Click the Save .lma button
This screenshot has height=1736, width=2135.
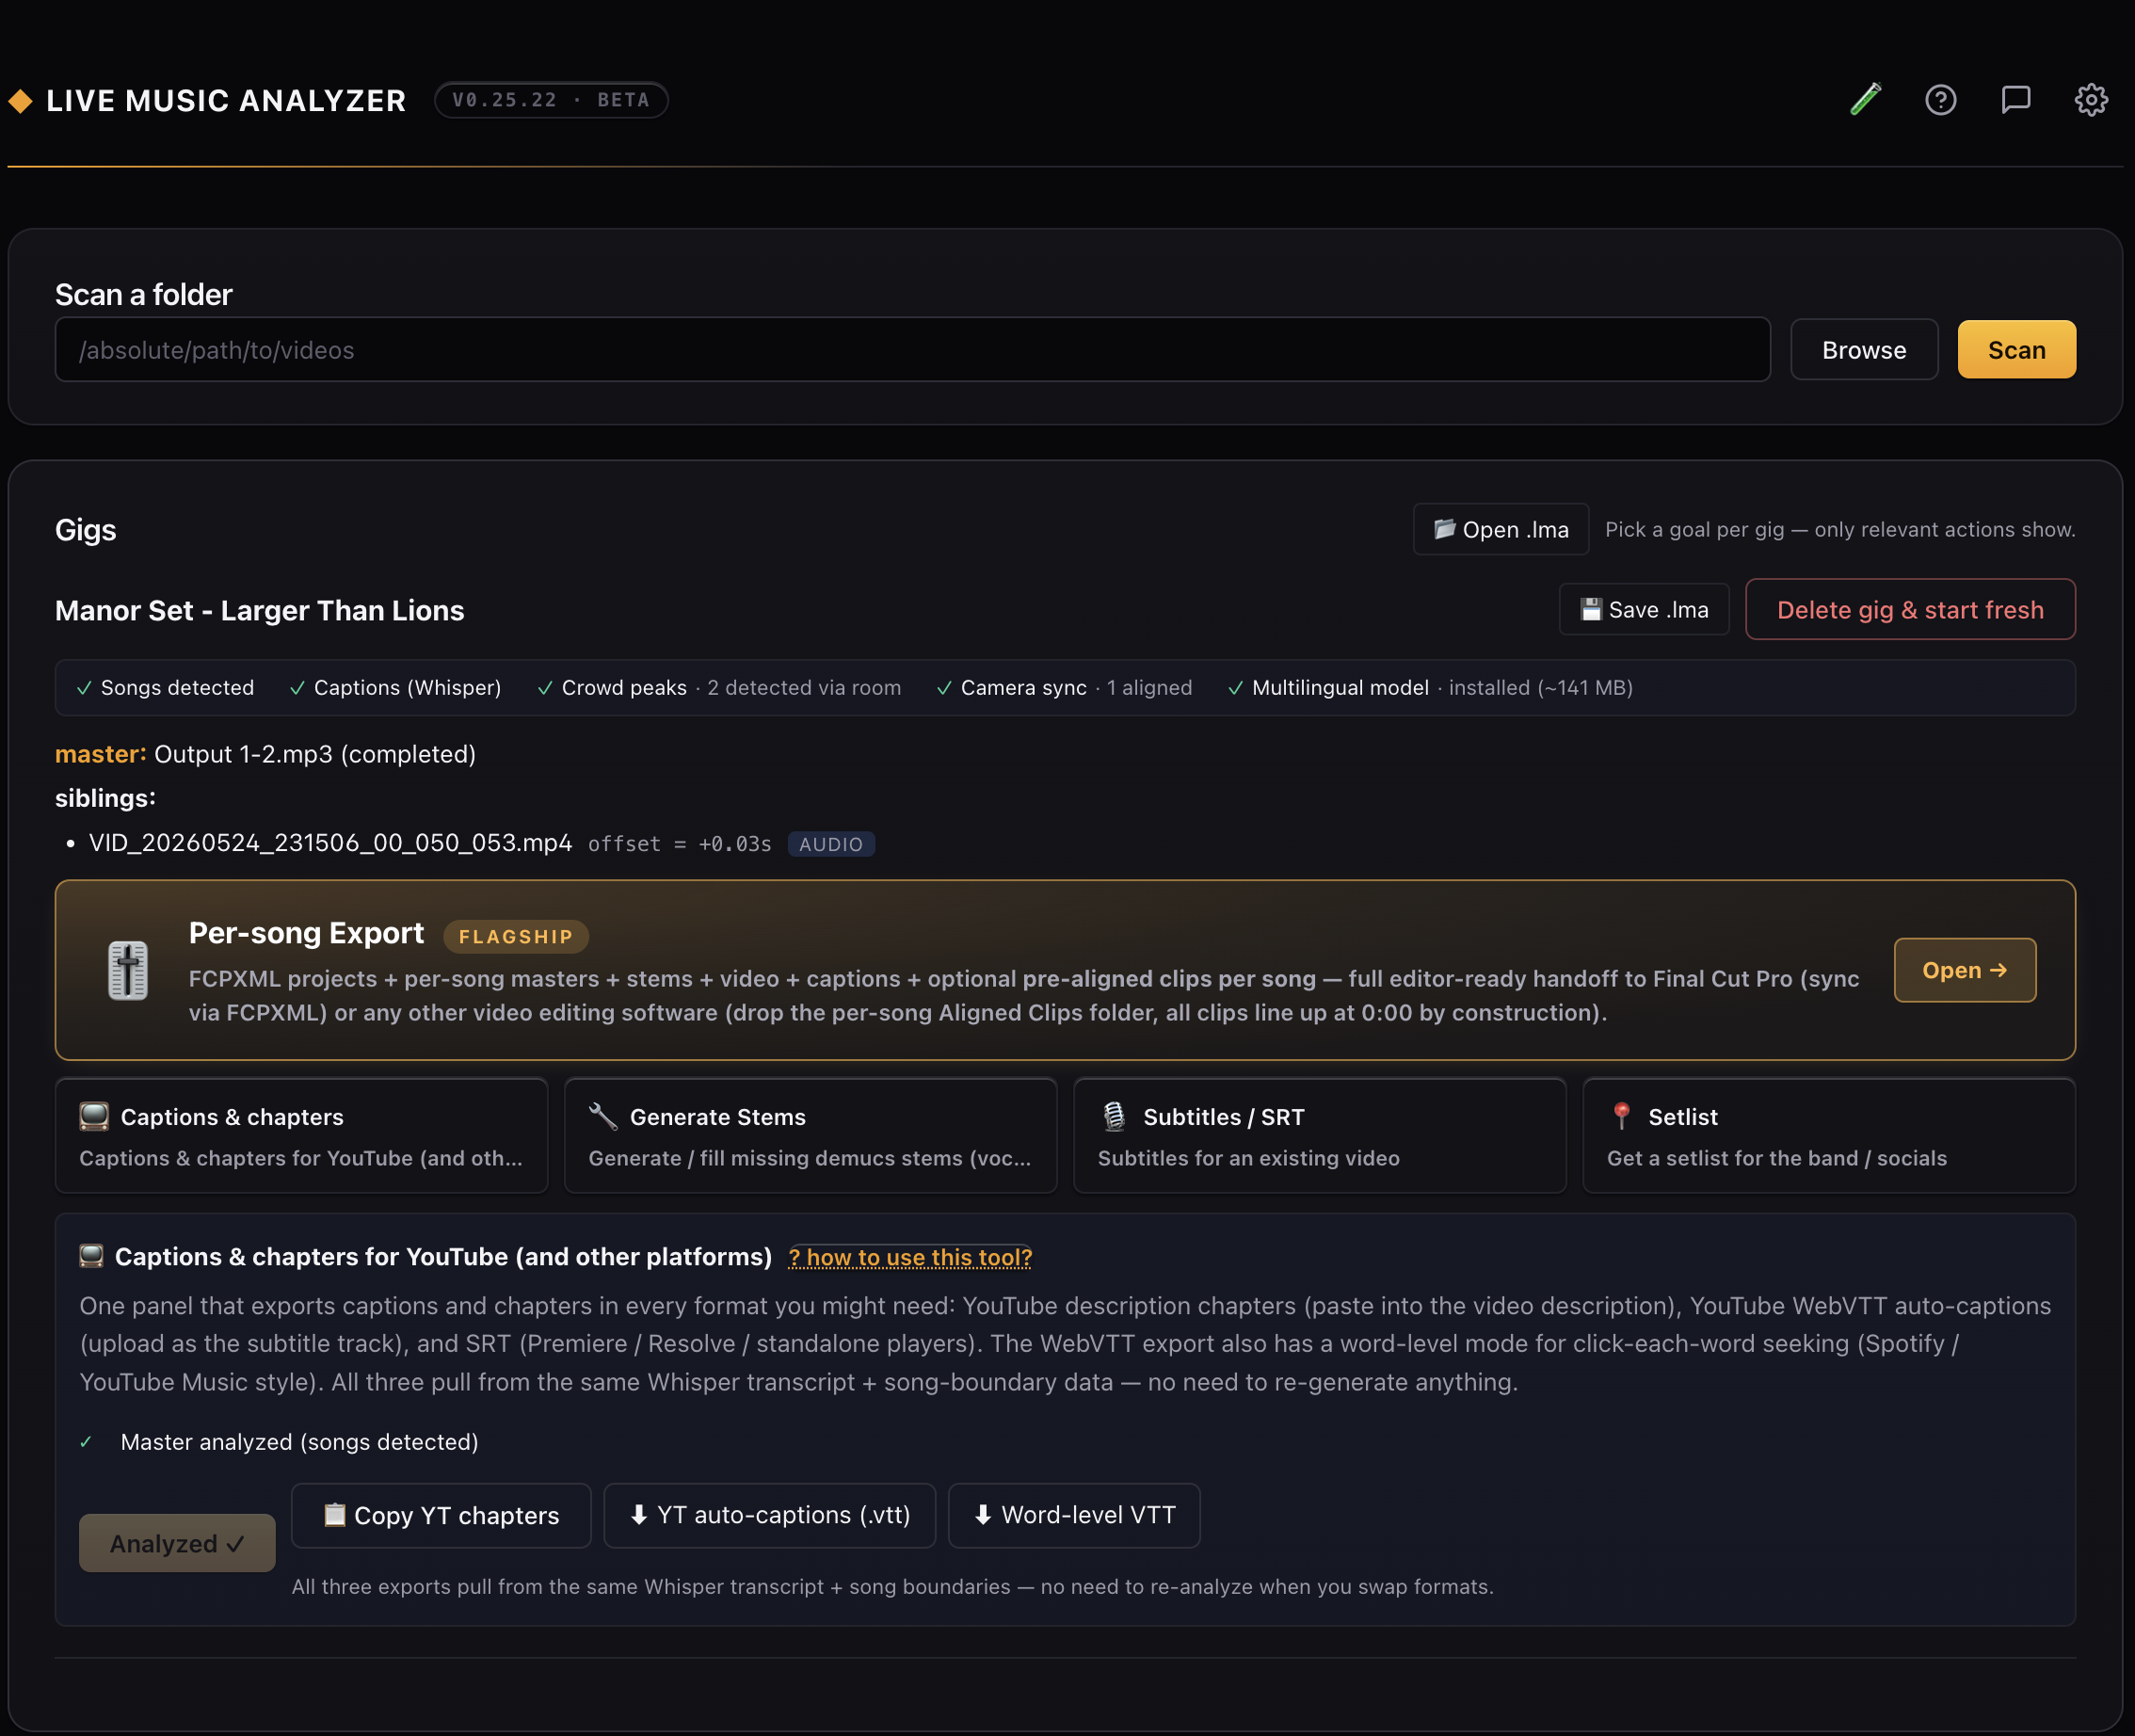point(1643,609)
